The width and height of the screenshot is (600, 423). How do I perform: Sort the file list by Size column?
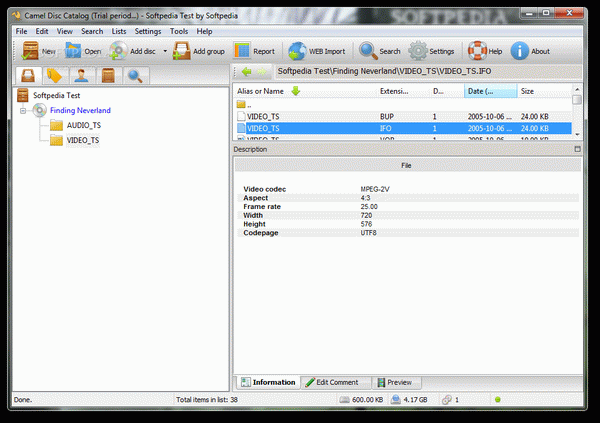[x=540, y=91]
